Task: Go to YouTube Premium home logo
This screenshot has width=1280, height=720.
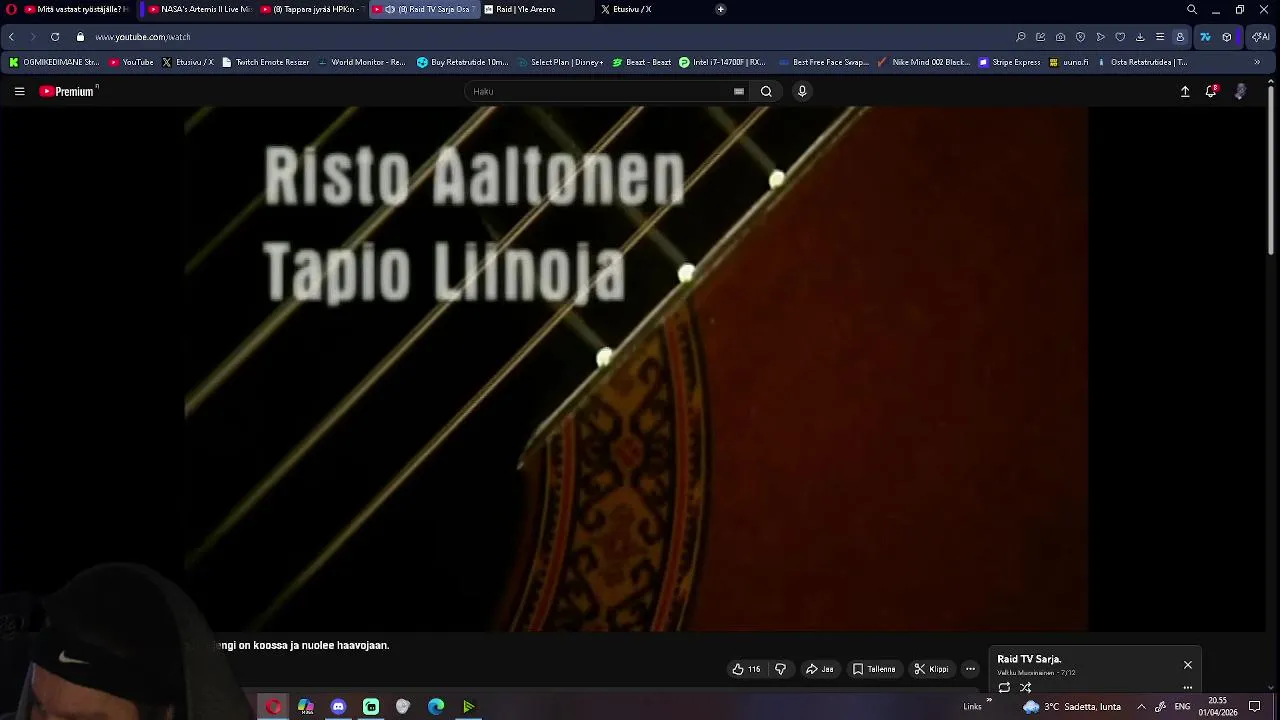Action: click(69, 91)
